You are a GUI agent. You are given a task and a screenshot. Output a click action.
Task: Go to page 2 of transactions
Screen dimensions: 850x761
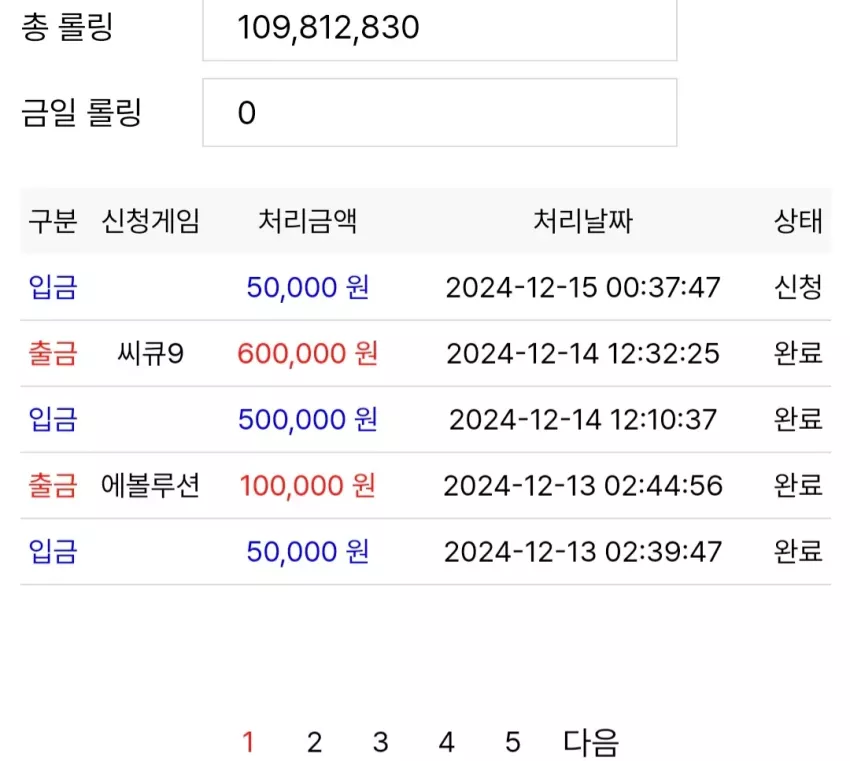coord(314,742)
